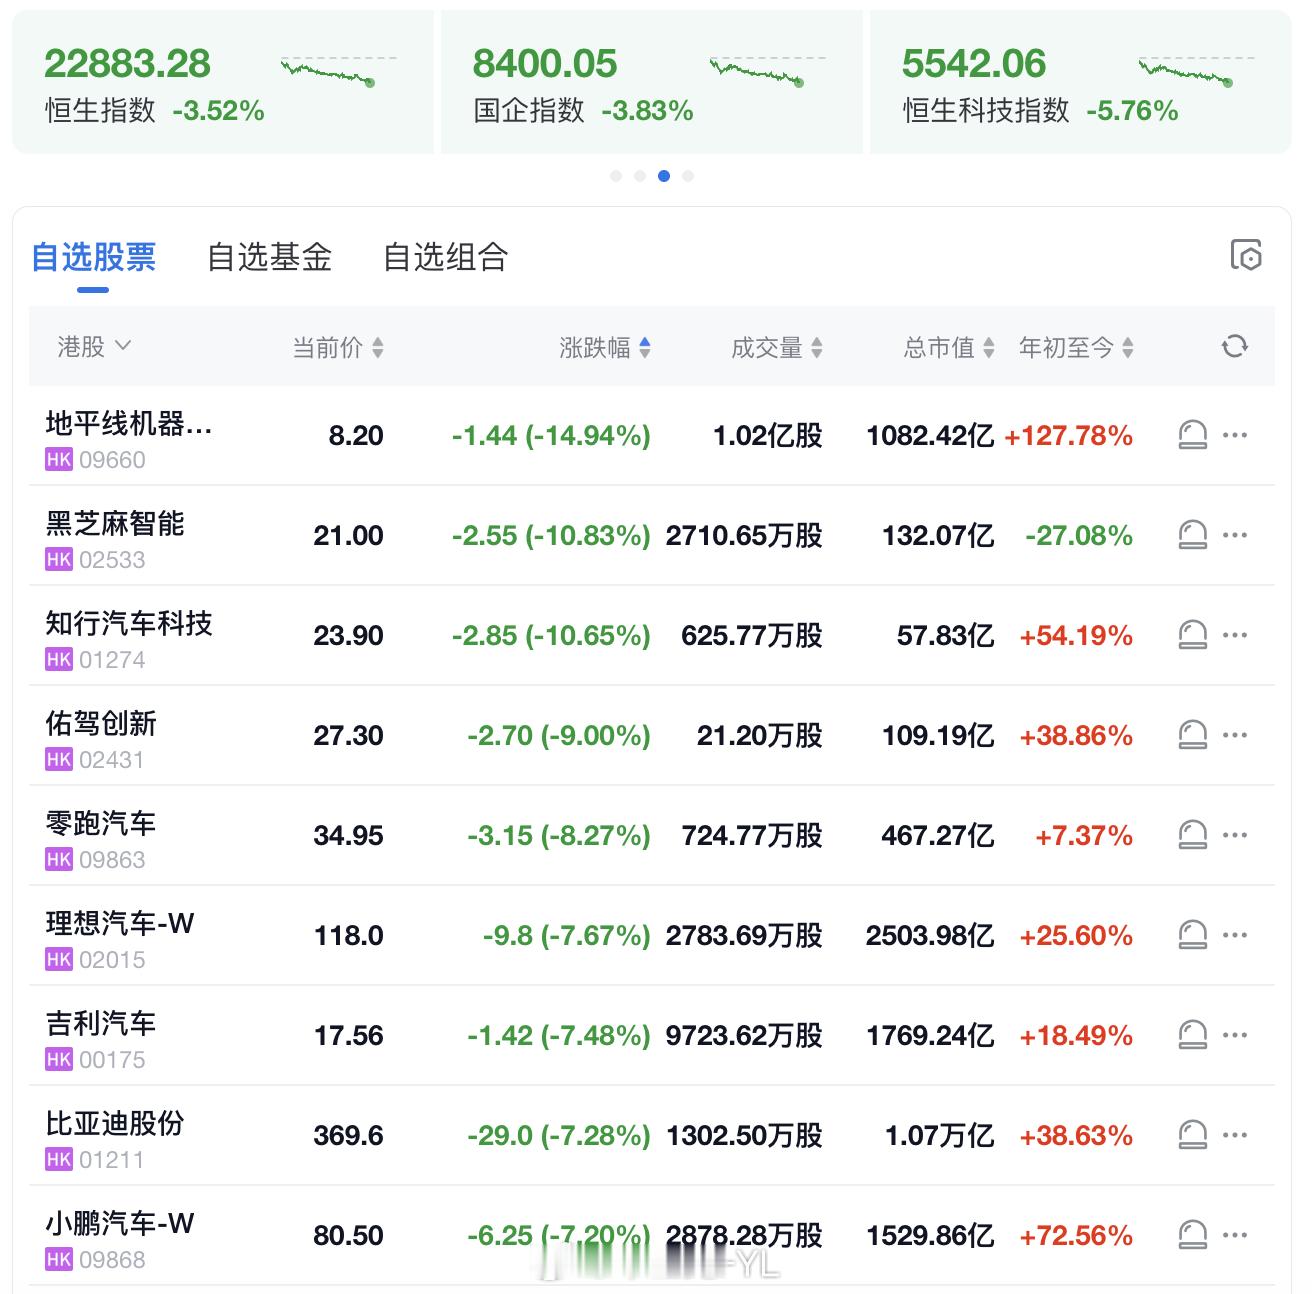Select second carousel pagination dot
This screenshot has width=1312, height=1294.
click(640, 176)
